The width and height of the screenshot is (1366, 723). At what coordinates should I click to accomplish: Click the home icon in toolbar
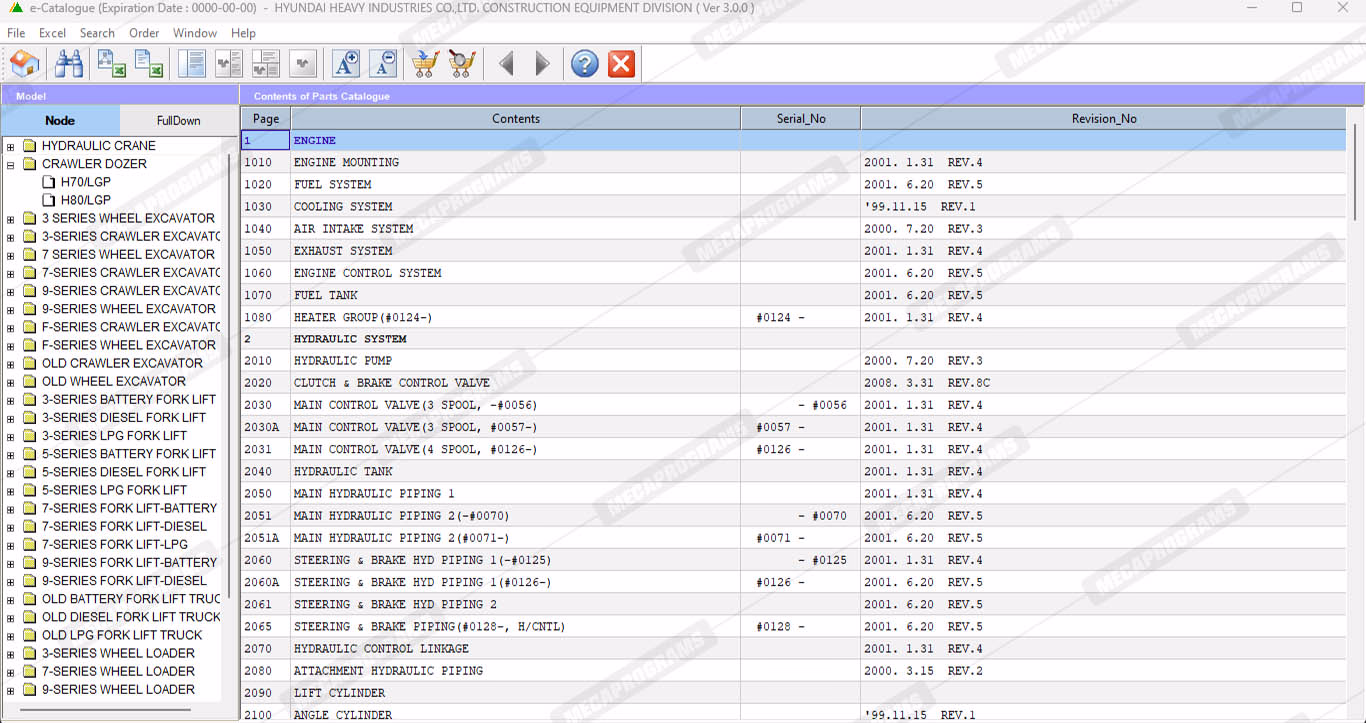click(25, 64)
